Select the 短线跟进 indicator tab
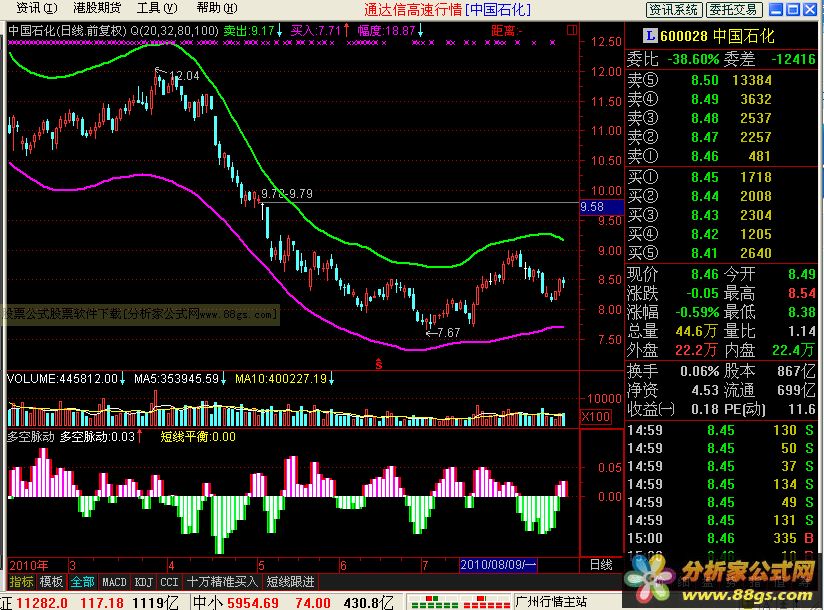The height and width of the screenshot is (610, 824). coord(291,582)
